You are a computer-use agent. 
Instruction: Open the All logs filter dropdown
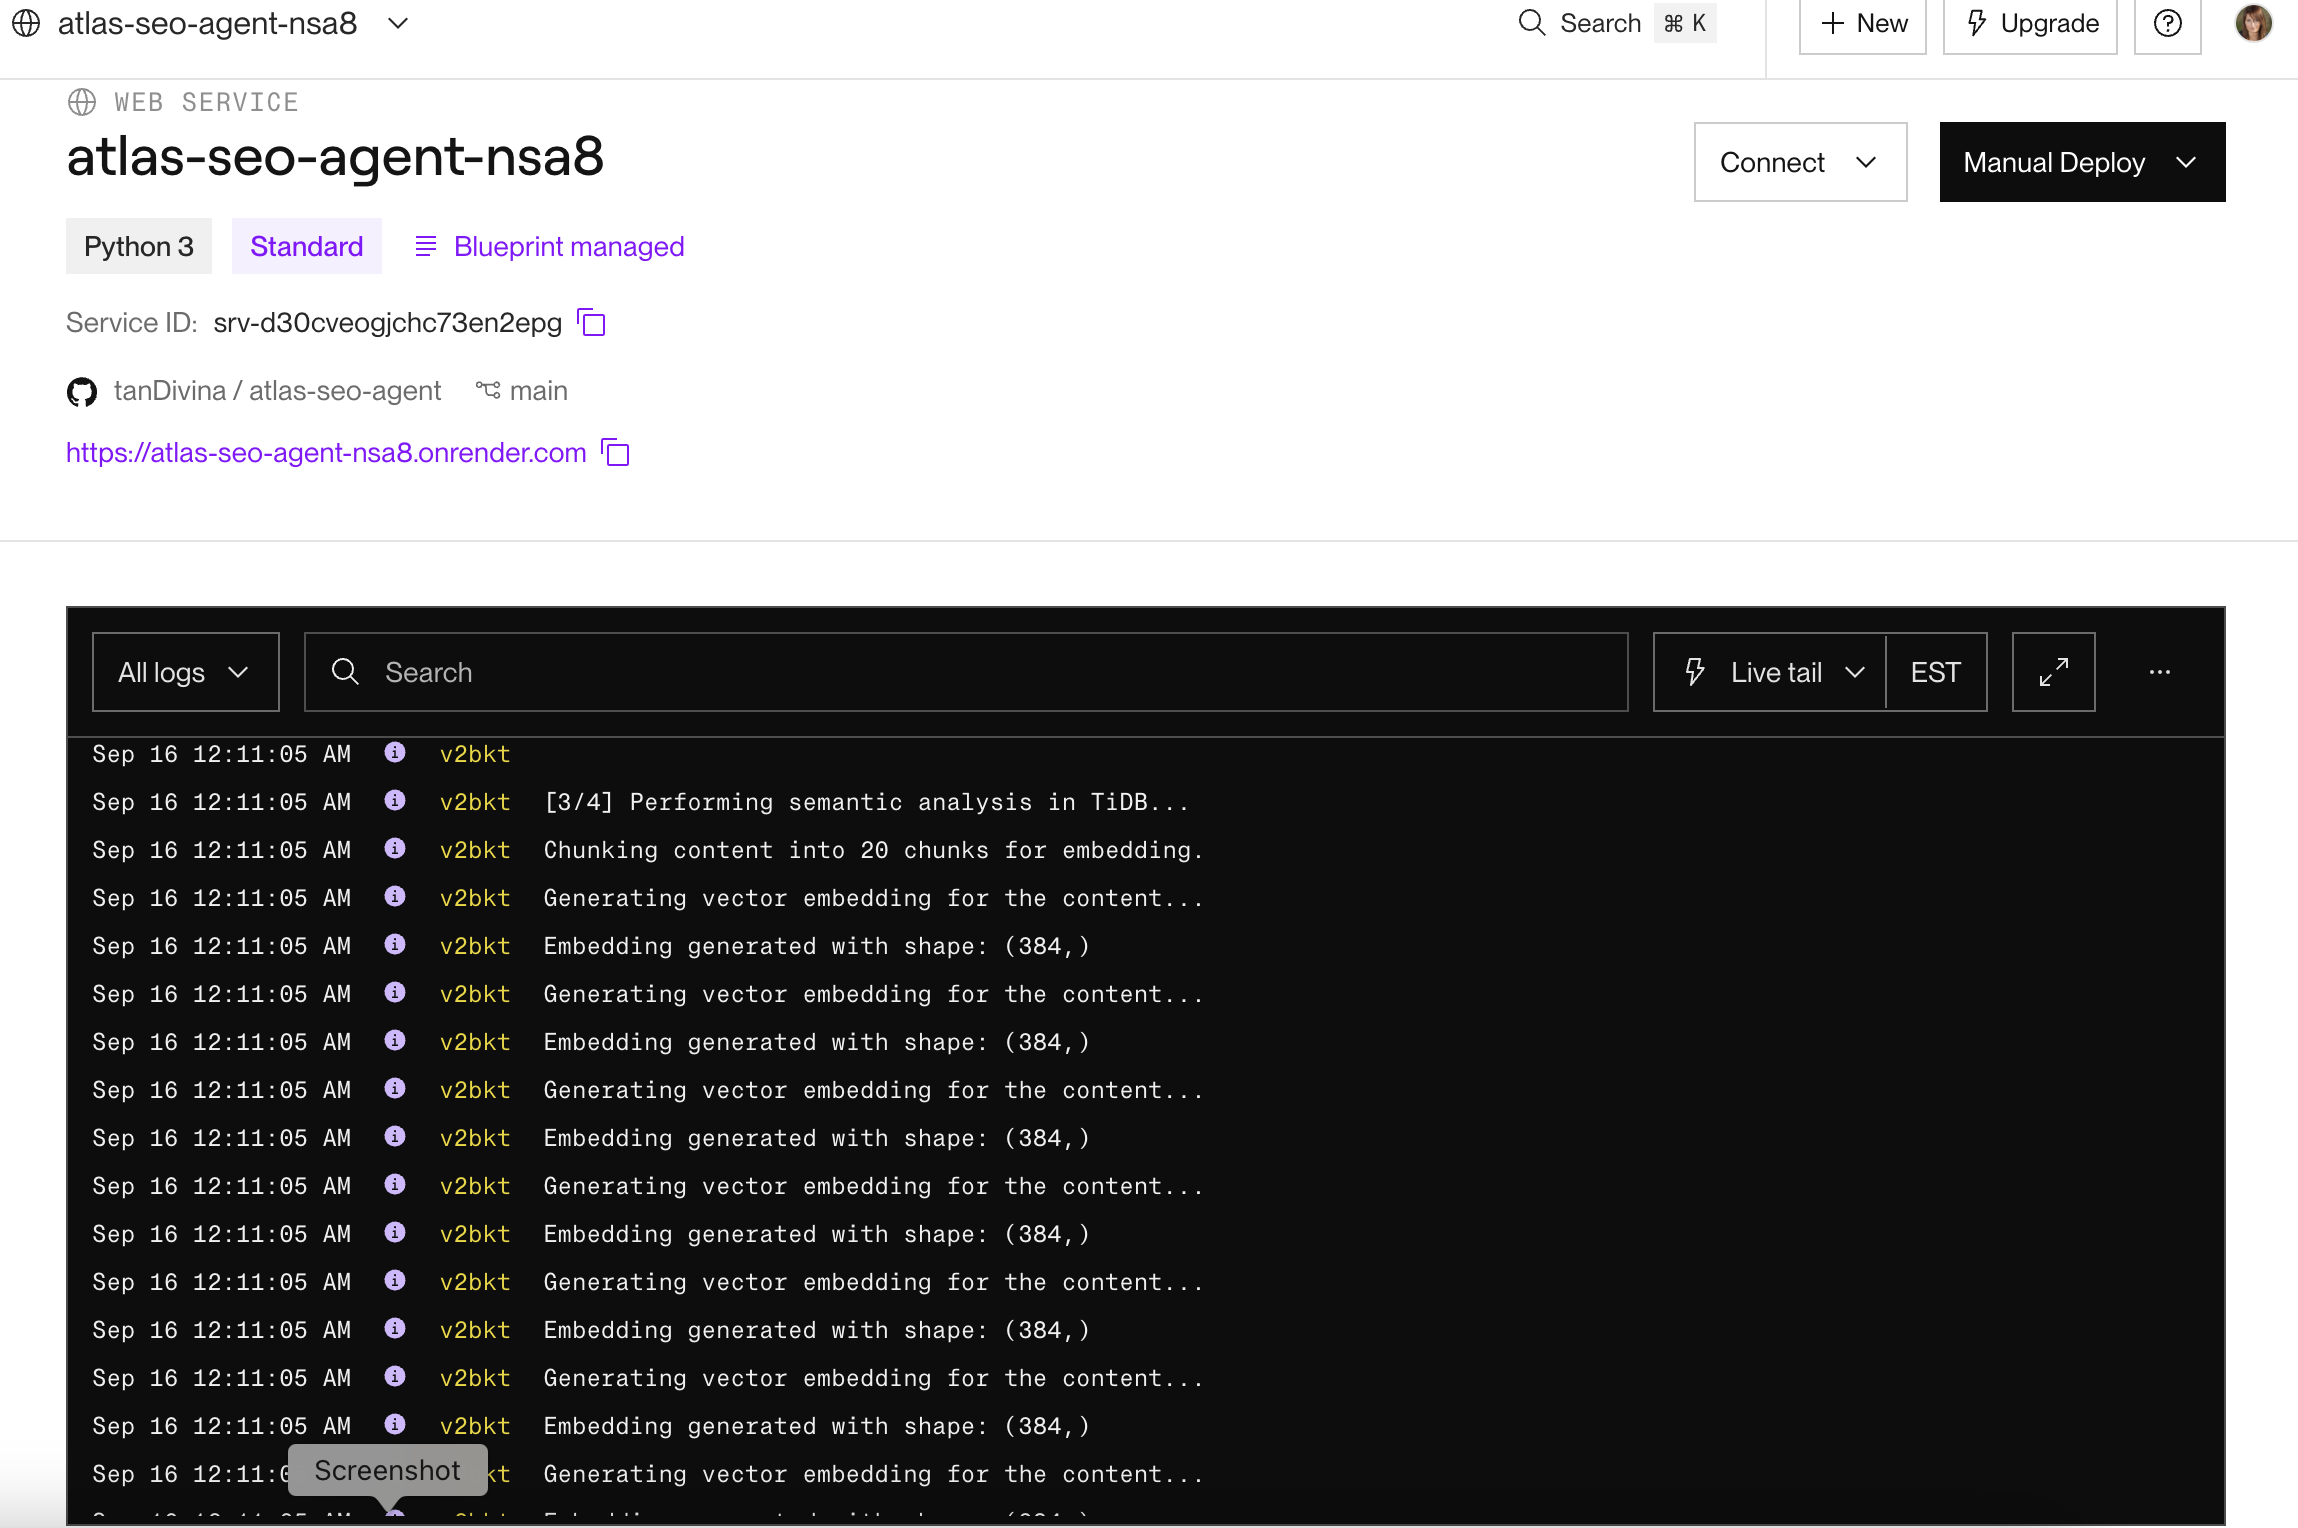pyautogui.click(x=185, y=672)
